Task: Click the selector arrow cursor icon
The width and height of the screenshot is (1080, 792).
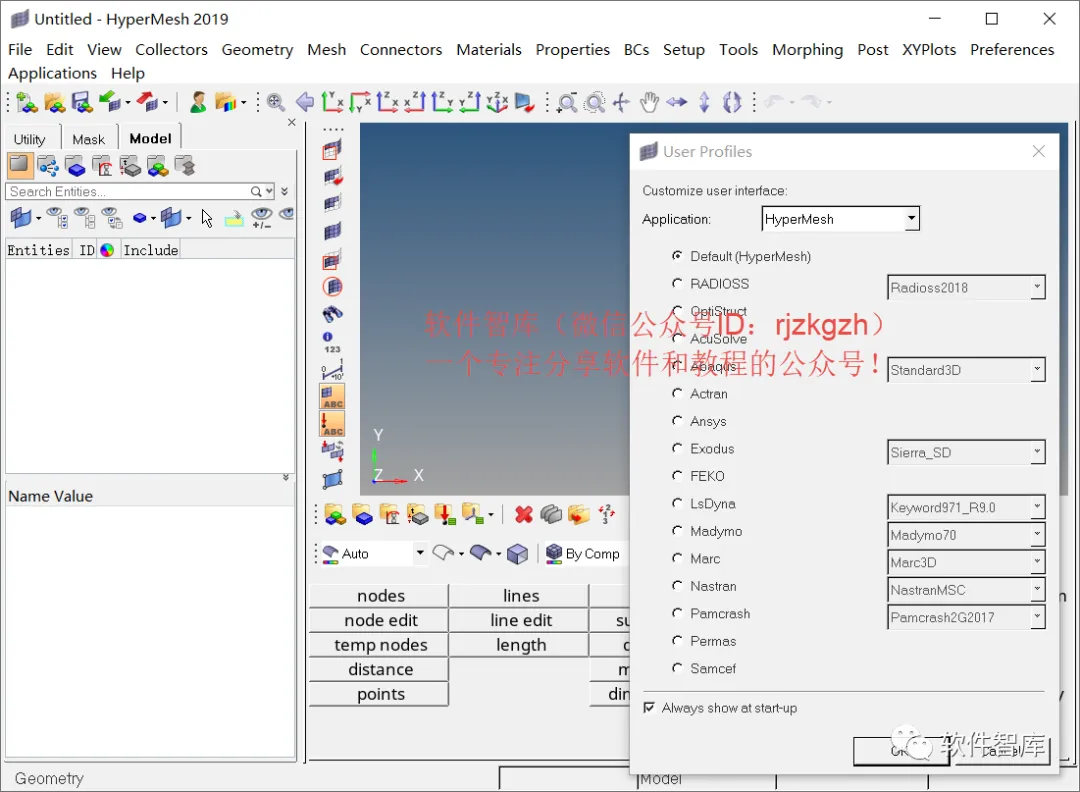Action: pyautogui.click(x=207, y=218)
